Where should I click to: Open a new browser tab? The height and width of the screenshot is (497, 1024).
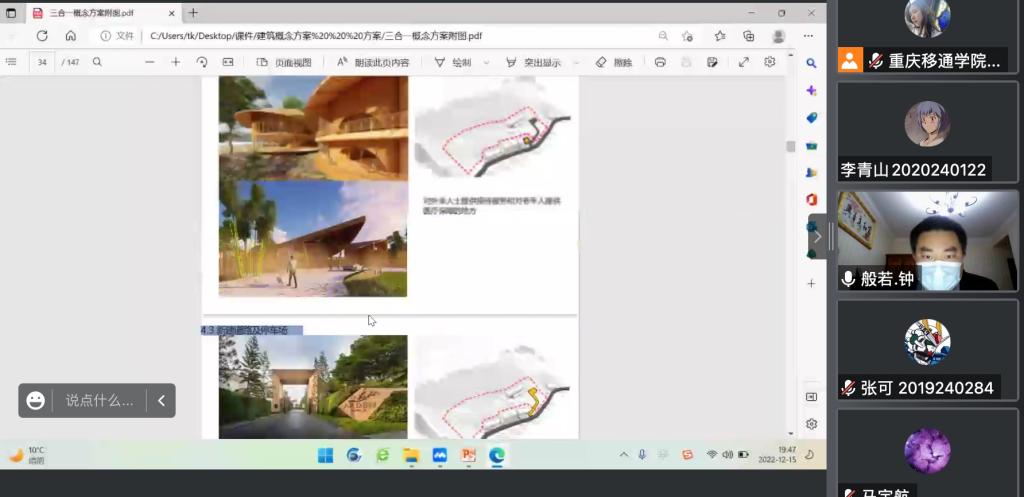pyautogui.click(x=194, y=13)
